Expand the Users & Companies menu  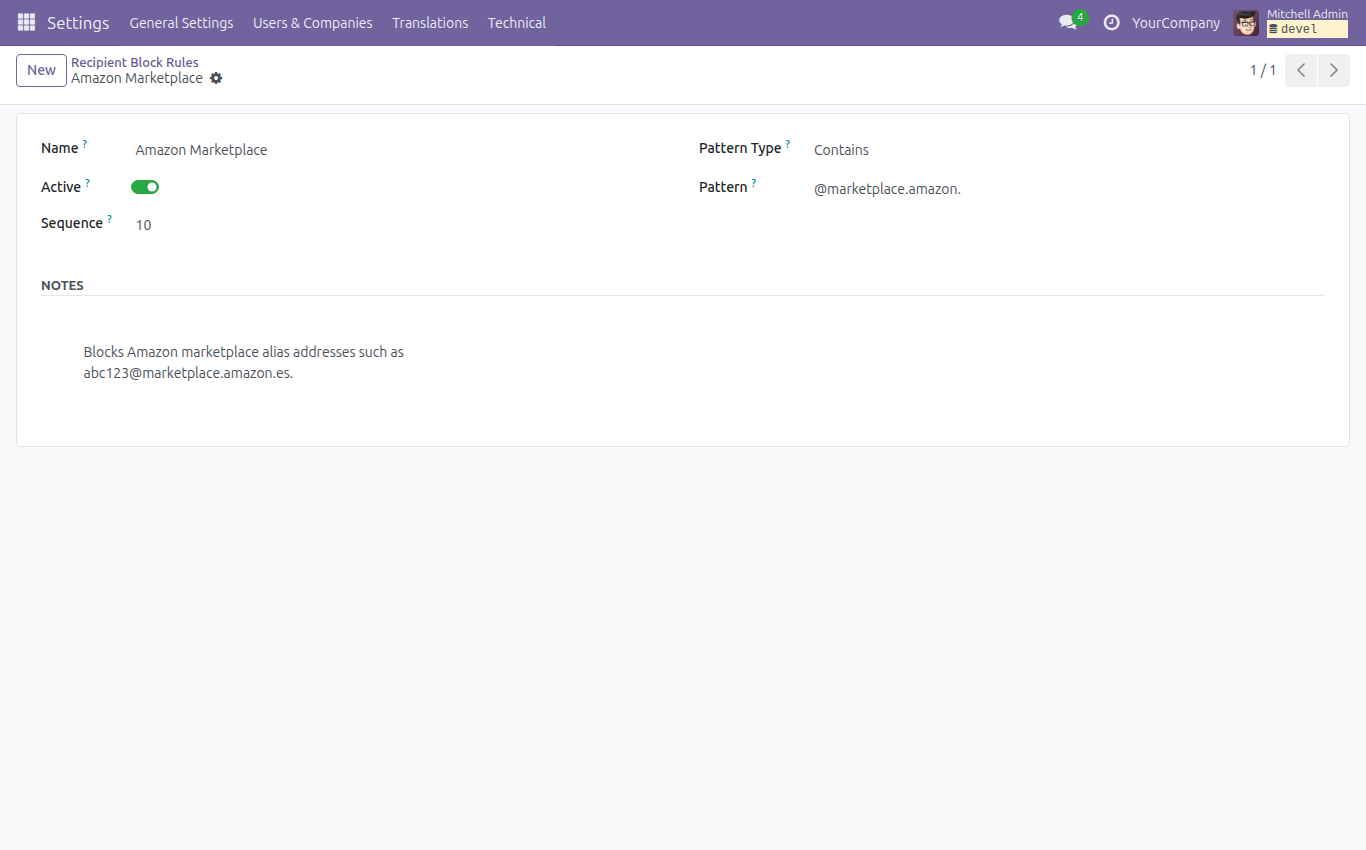coord(313,22)
